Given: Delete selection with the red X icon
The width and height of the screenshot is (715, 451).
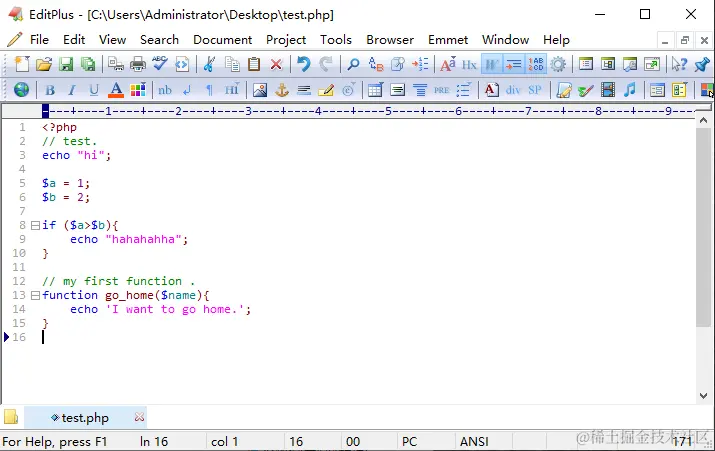Looking at the screenshot, I should (x=276, y=64).
